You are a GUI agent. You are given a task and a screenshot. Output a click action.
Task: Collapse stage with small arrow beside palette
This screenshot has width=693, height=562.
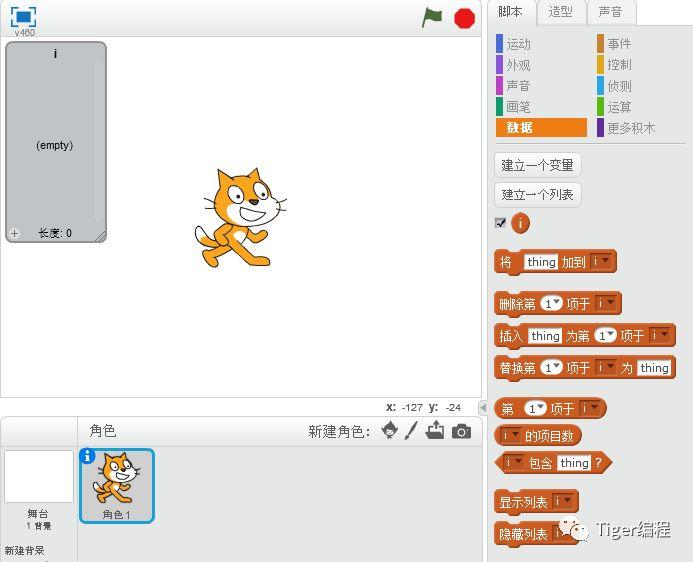(x=483, y=407)
